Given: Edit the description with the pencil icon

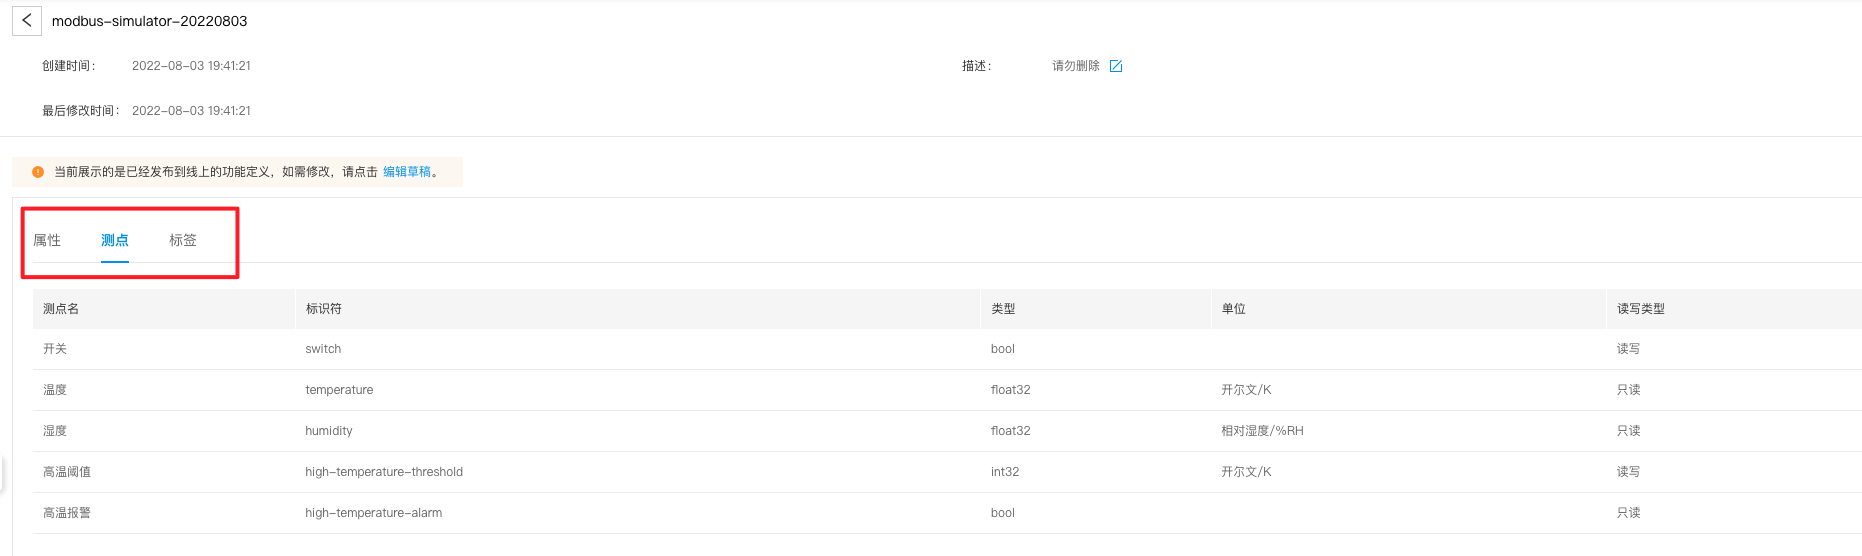Looking at the screenshot, I should (x=1116, y=66).
